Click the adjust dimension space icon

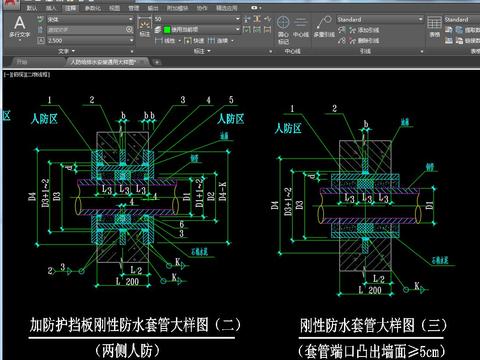[x=257, y=19]
